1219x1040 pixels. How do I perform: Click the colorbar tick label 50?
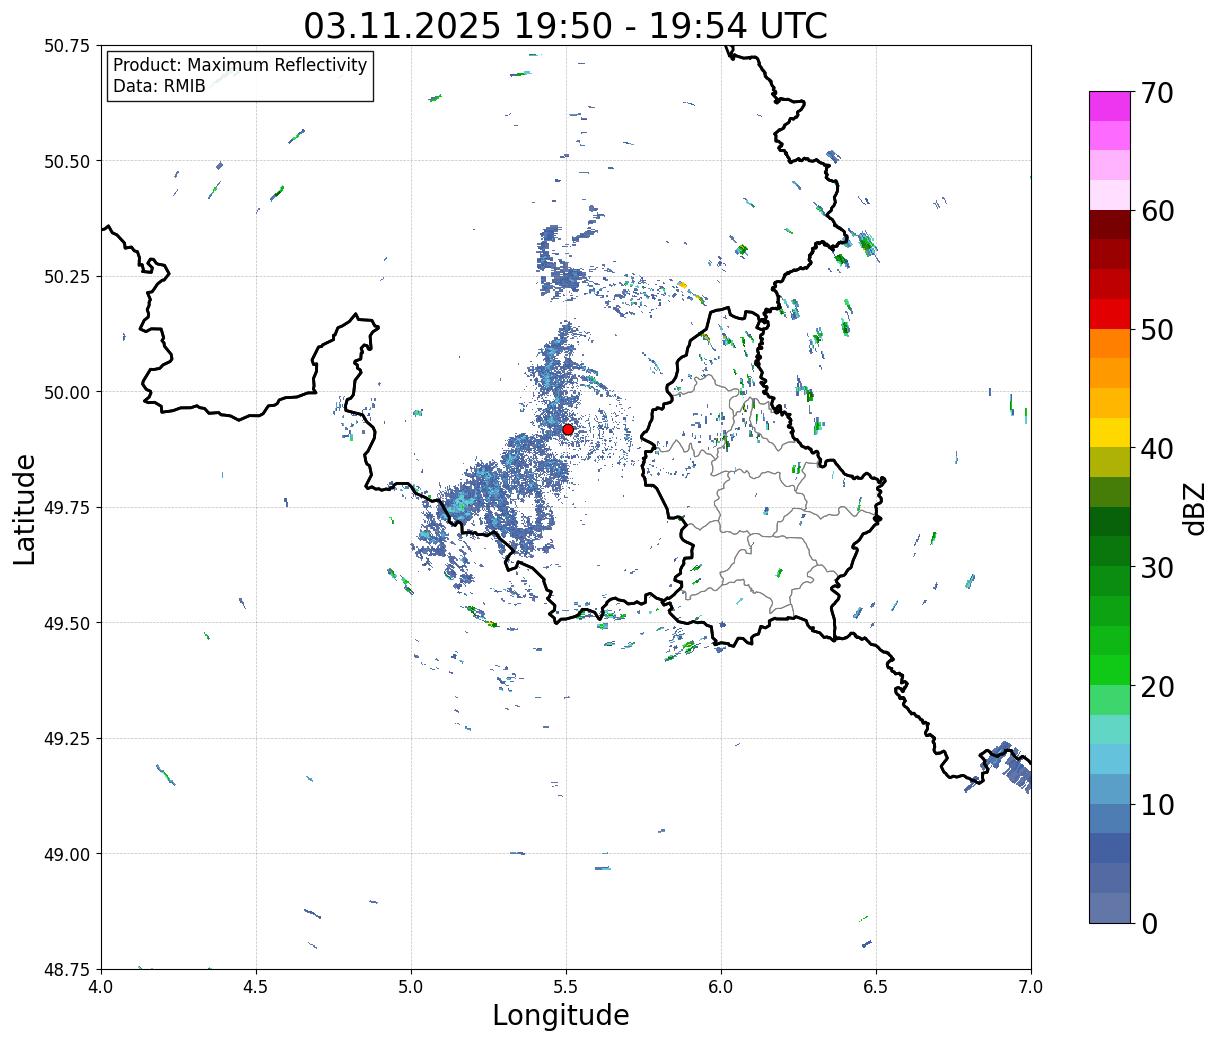[x=1156, y=330]
